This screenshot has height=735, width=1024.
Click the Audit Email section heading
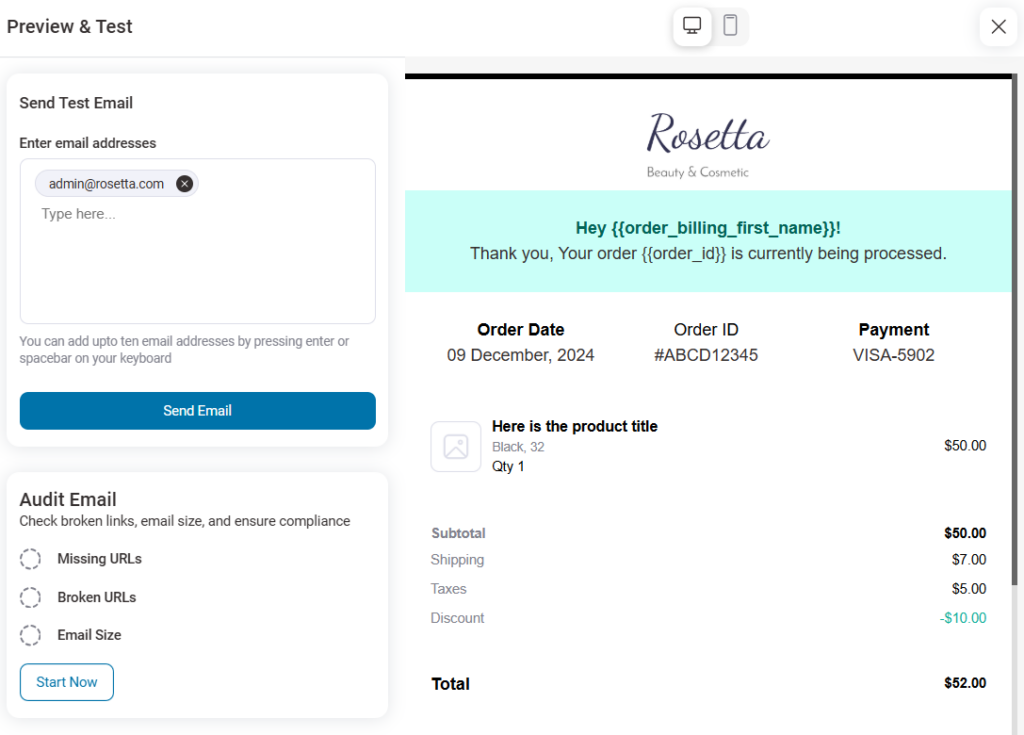tap(68, 499)
